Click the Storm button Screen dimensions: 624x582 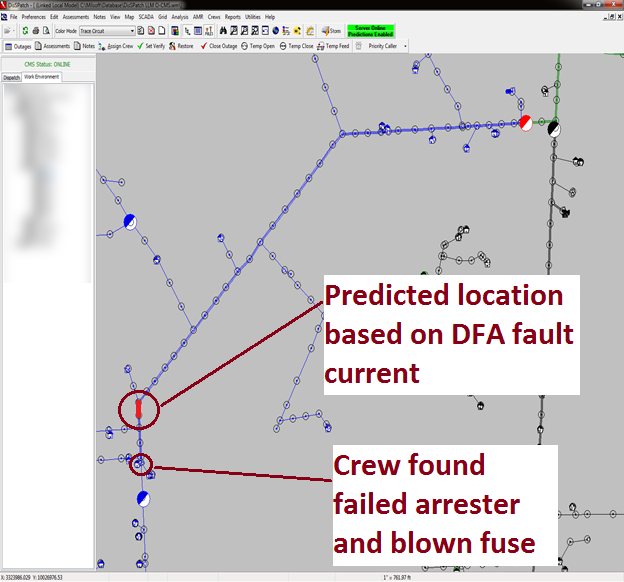[x=331, y=31]
